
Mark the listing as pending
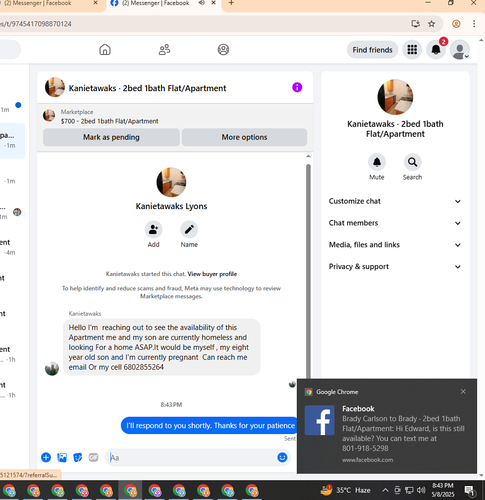pyautogui.click(x=111, y=137)
